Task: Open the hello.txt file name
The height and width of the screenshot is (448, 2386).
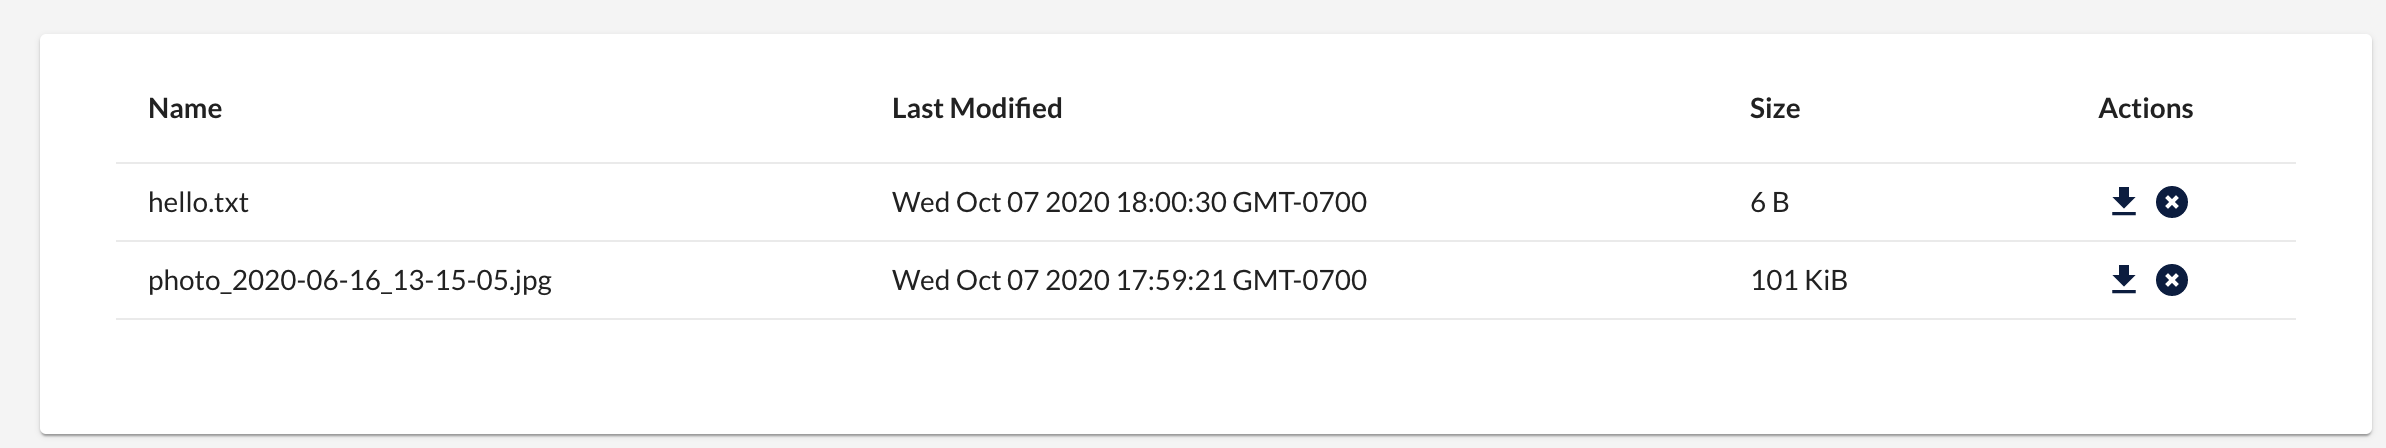Action: (x=198, y=202)
